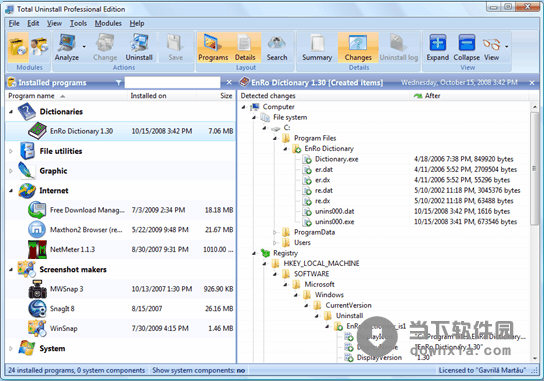Image resolution: width=544 pixels, height=381 pixels.
Task: Clear the filter with the X button
Action: pos(229,83)
